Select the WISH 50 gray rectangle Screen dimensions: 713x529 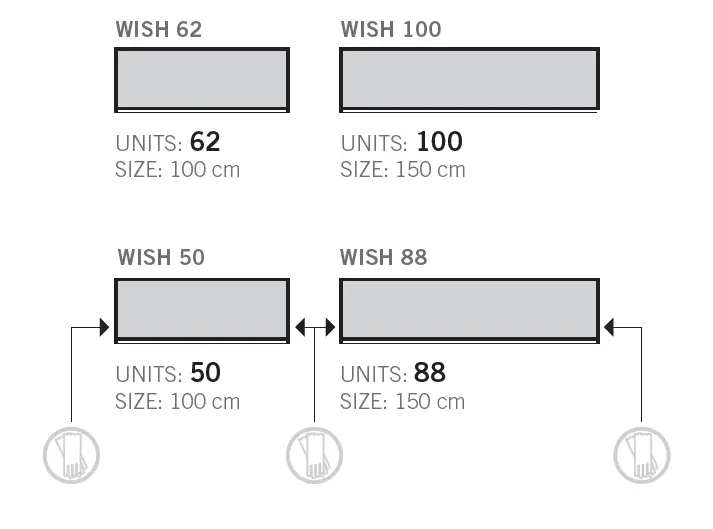click(202, 310)
